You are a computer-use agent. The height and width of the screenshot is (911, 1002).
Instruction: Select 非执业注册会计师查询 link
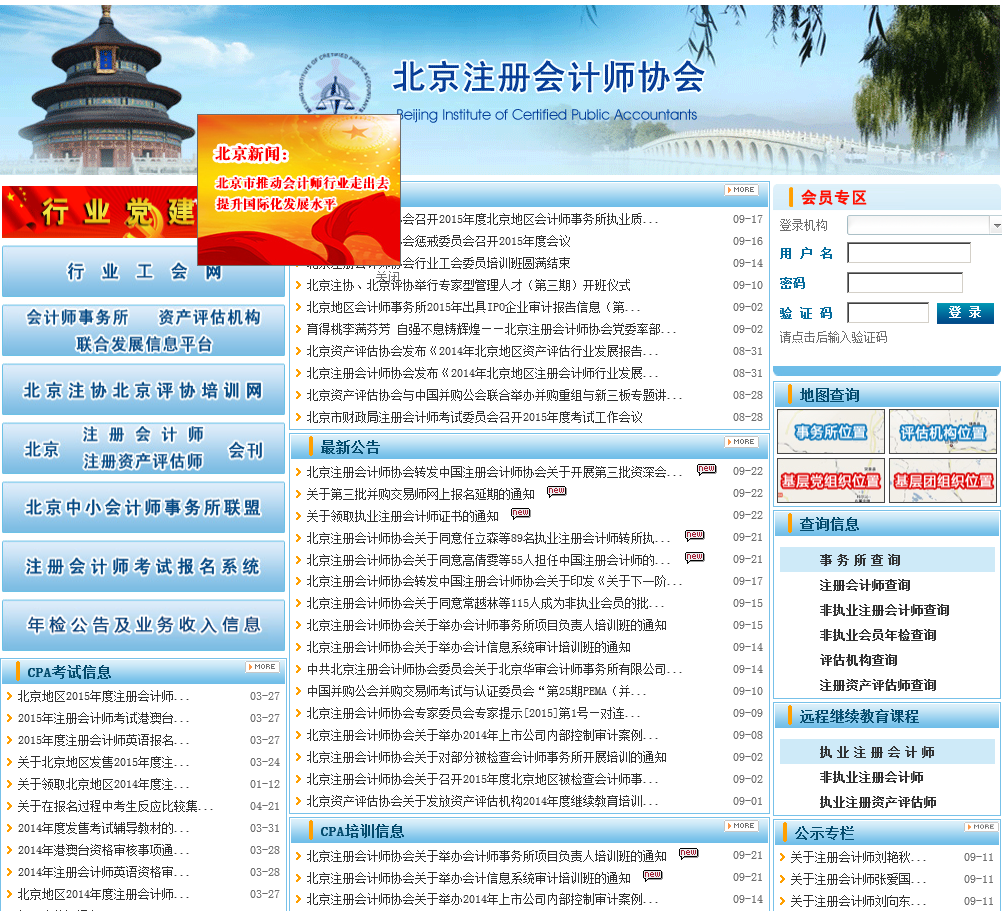point(884,609)
